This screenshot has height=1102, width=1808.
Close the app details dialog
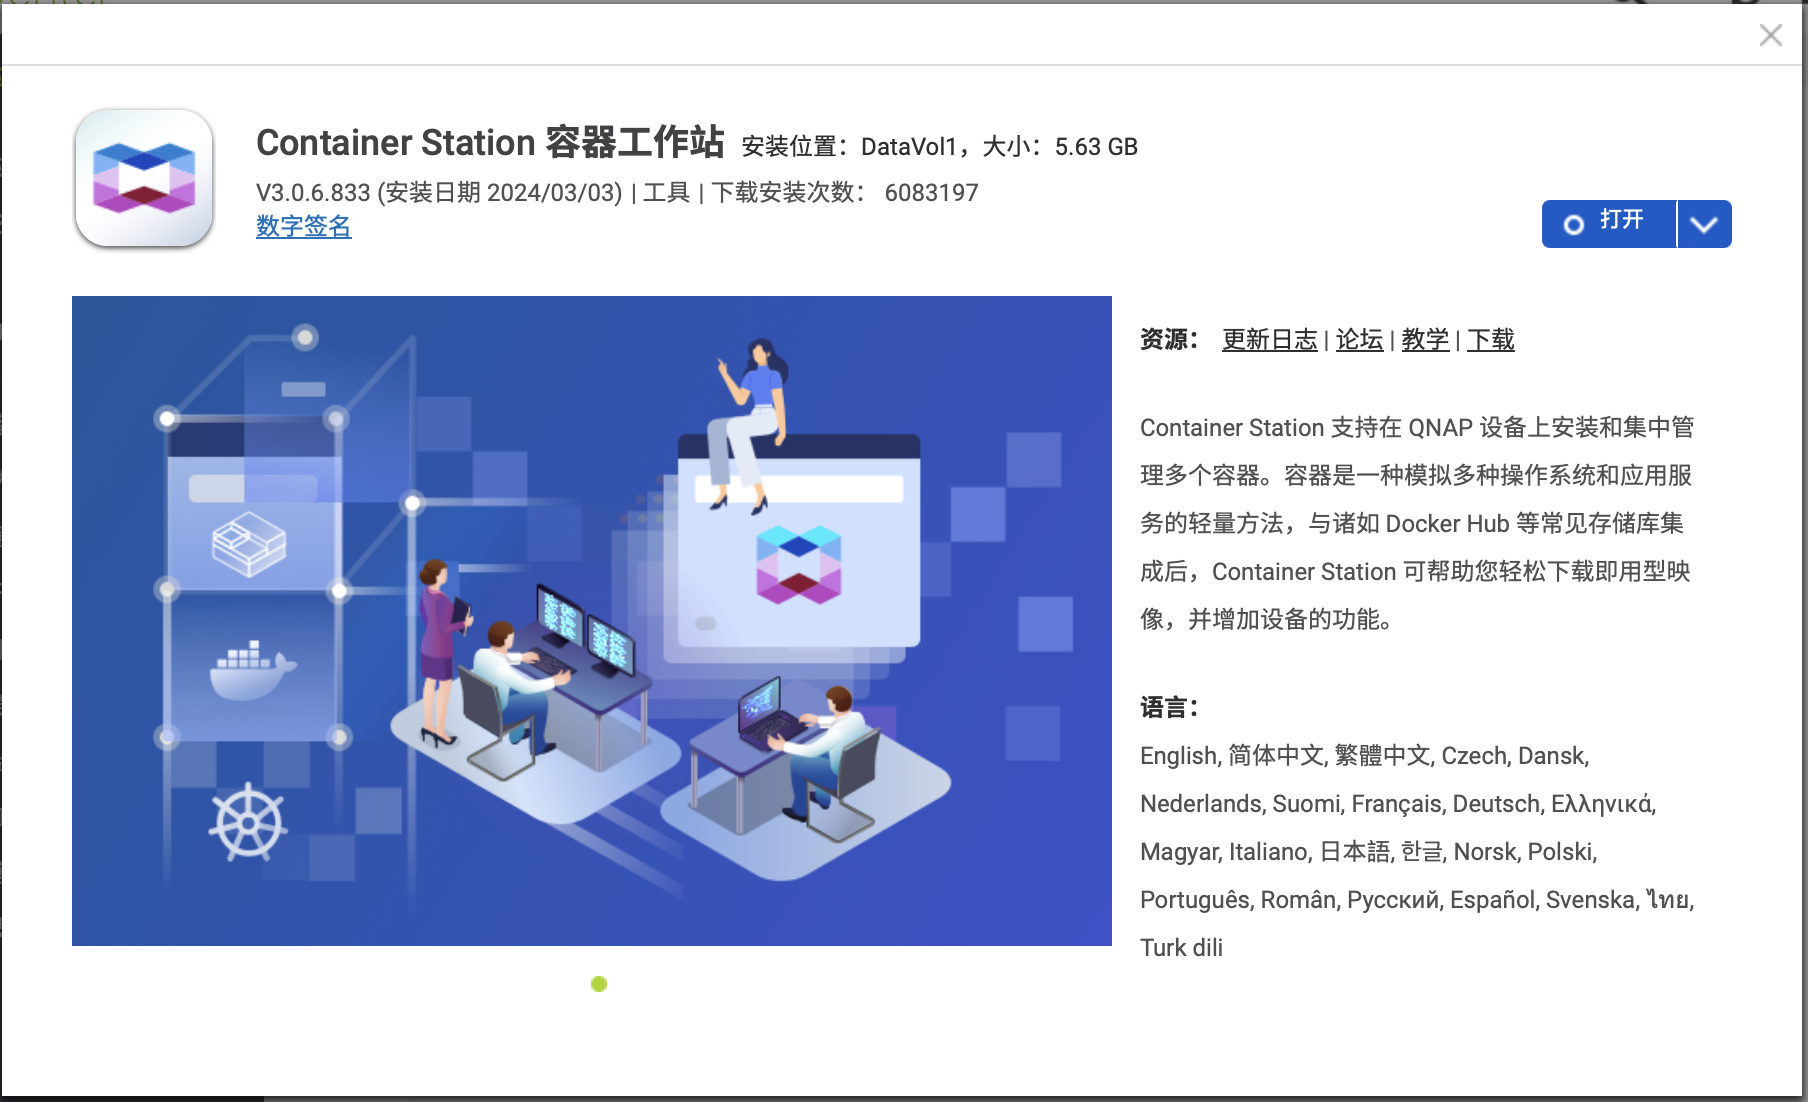point(1770,35)
